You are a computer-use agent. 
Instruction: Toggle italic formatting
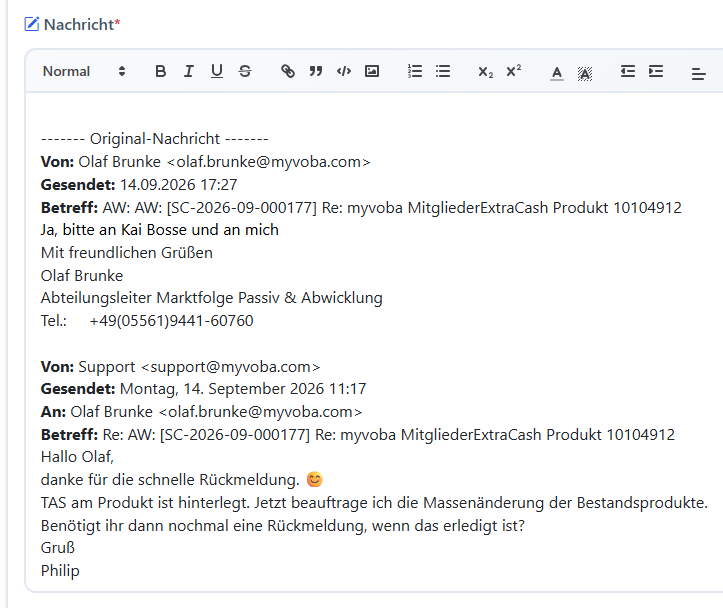pyautogui.click(x=189, y=71)
